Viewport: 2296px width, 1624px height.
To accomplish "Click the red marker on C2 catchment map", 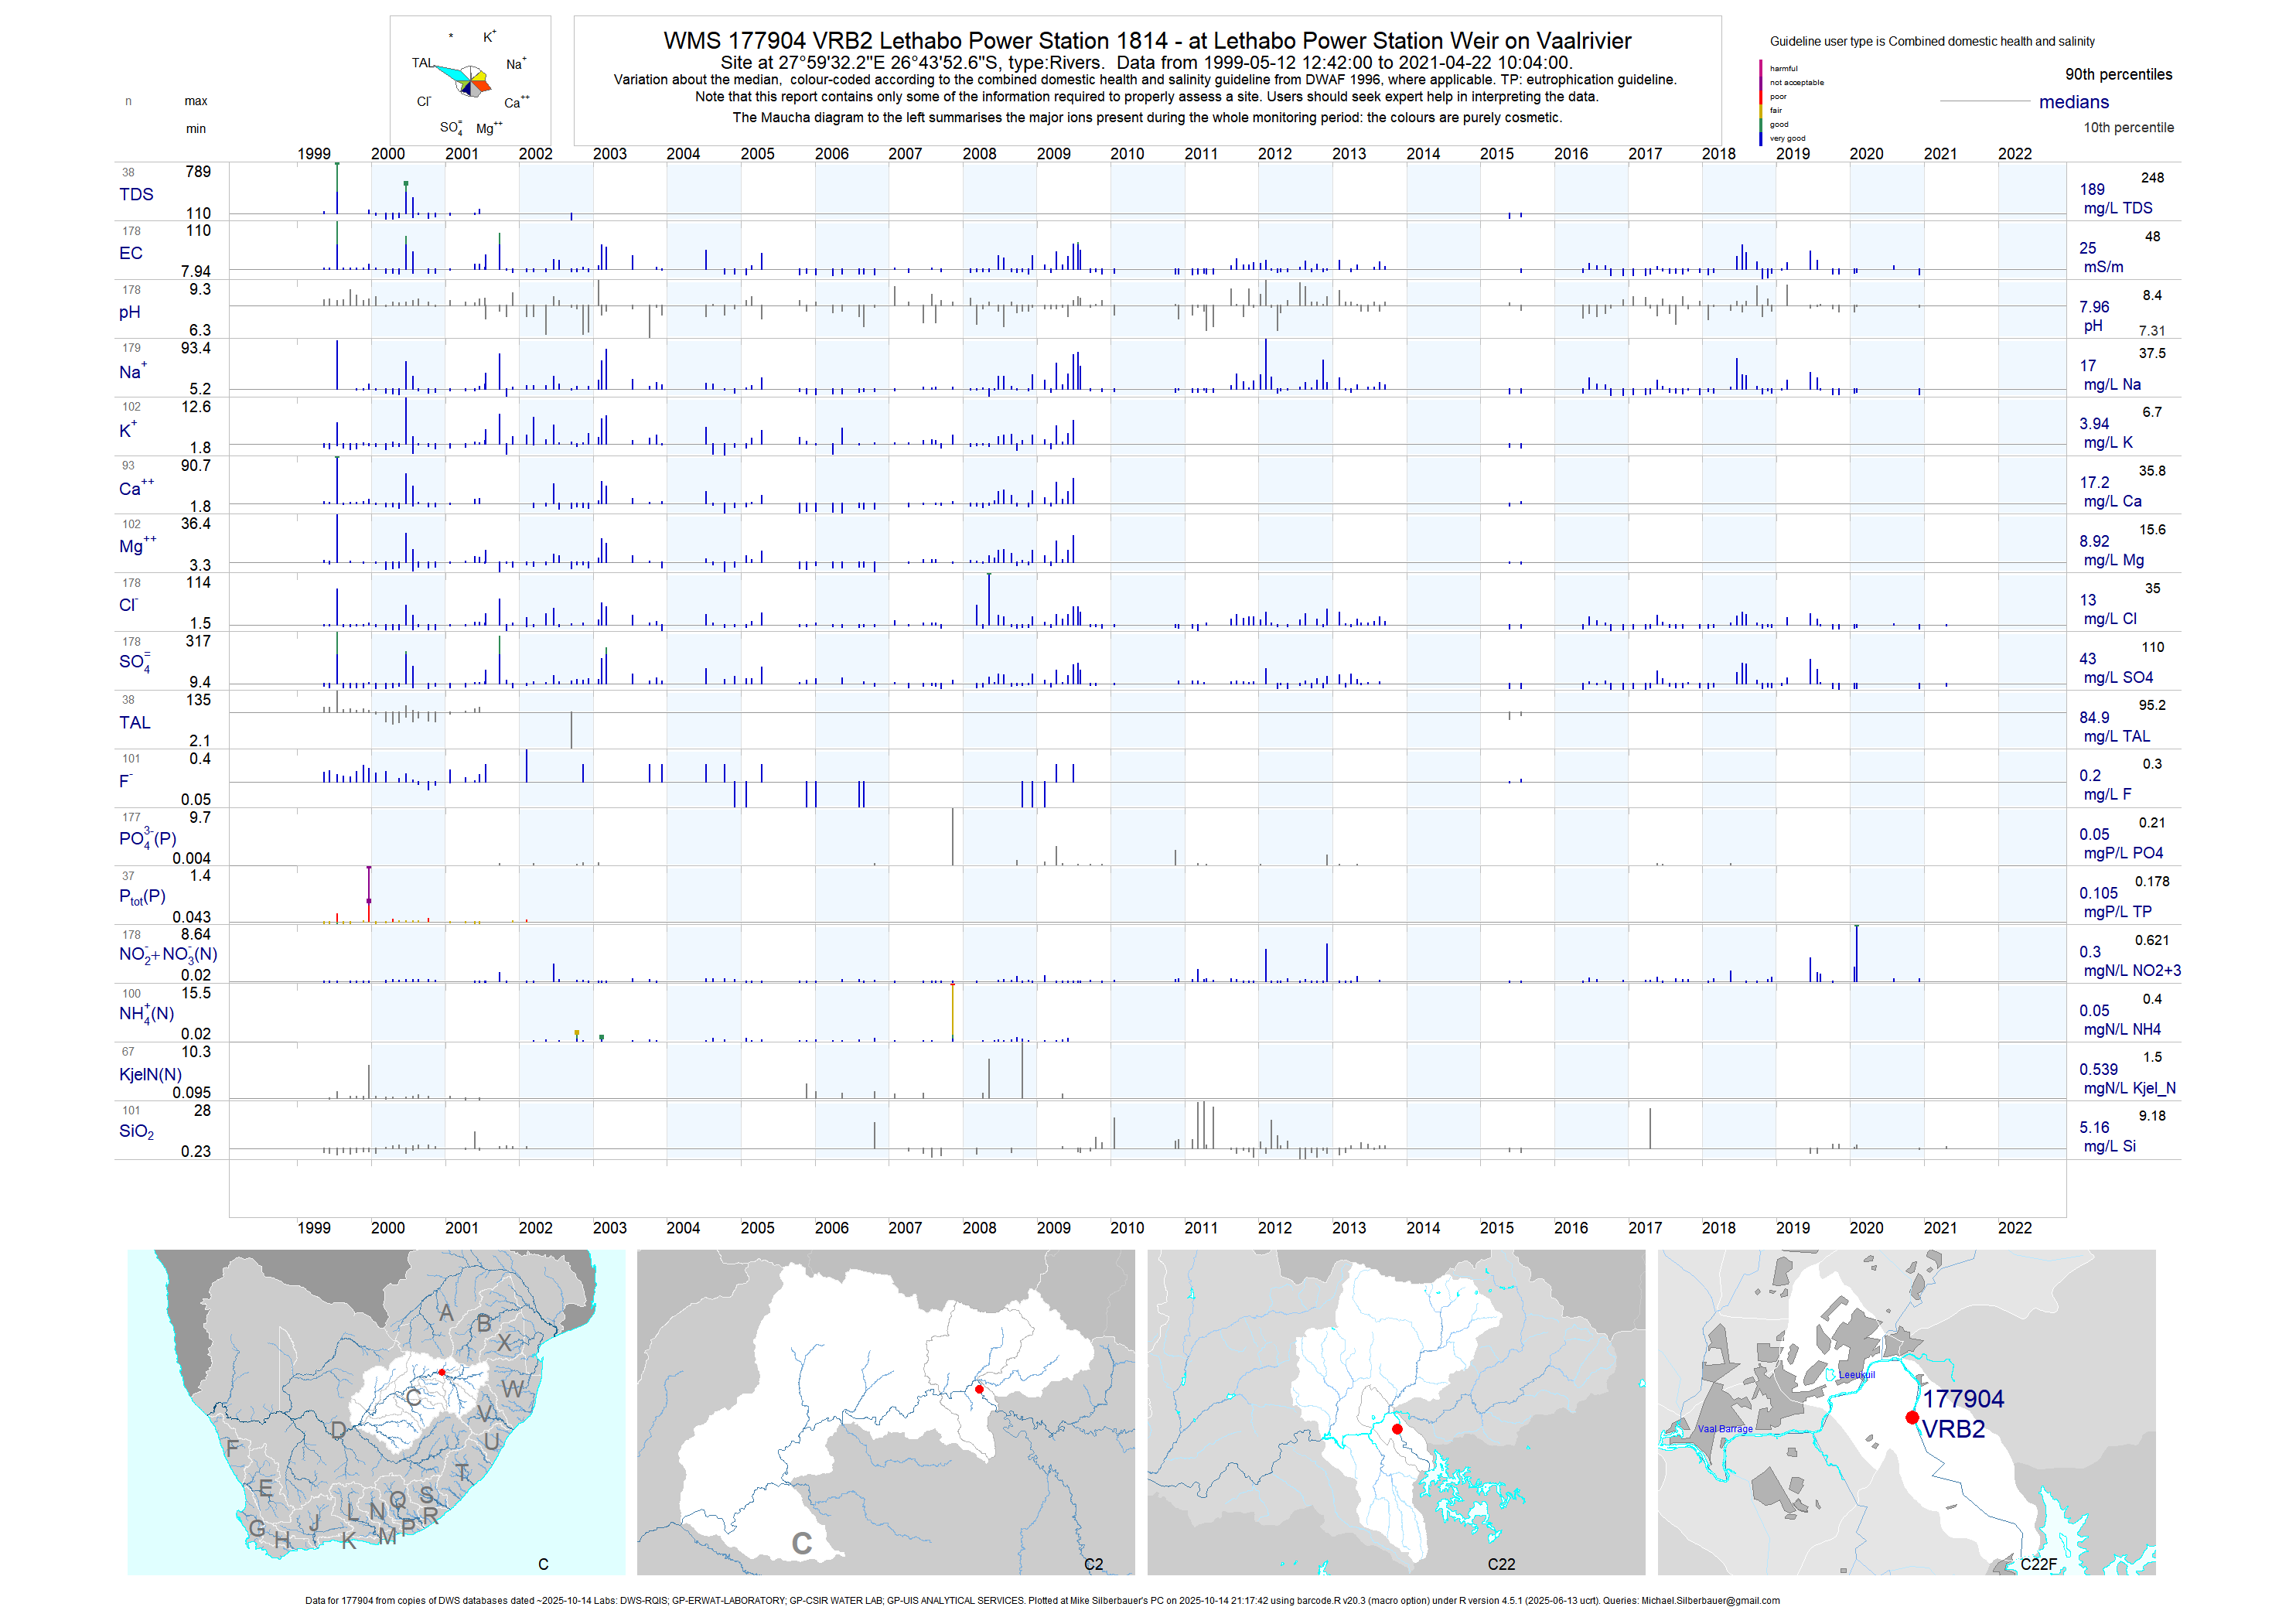I will (979, 1389).
